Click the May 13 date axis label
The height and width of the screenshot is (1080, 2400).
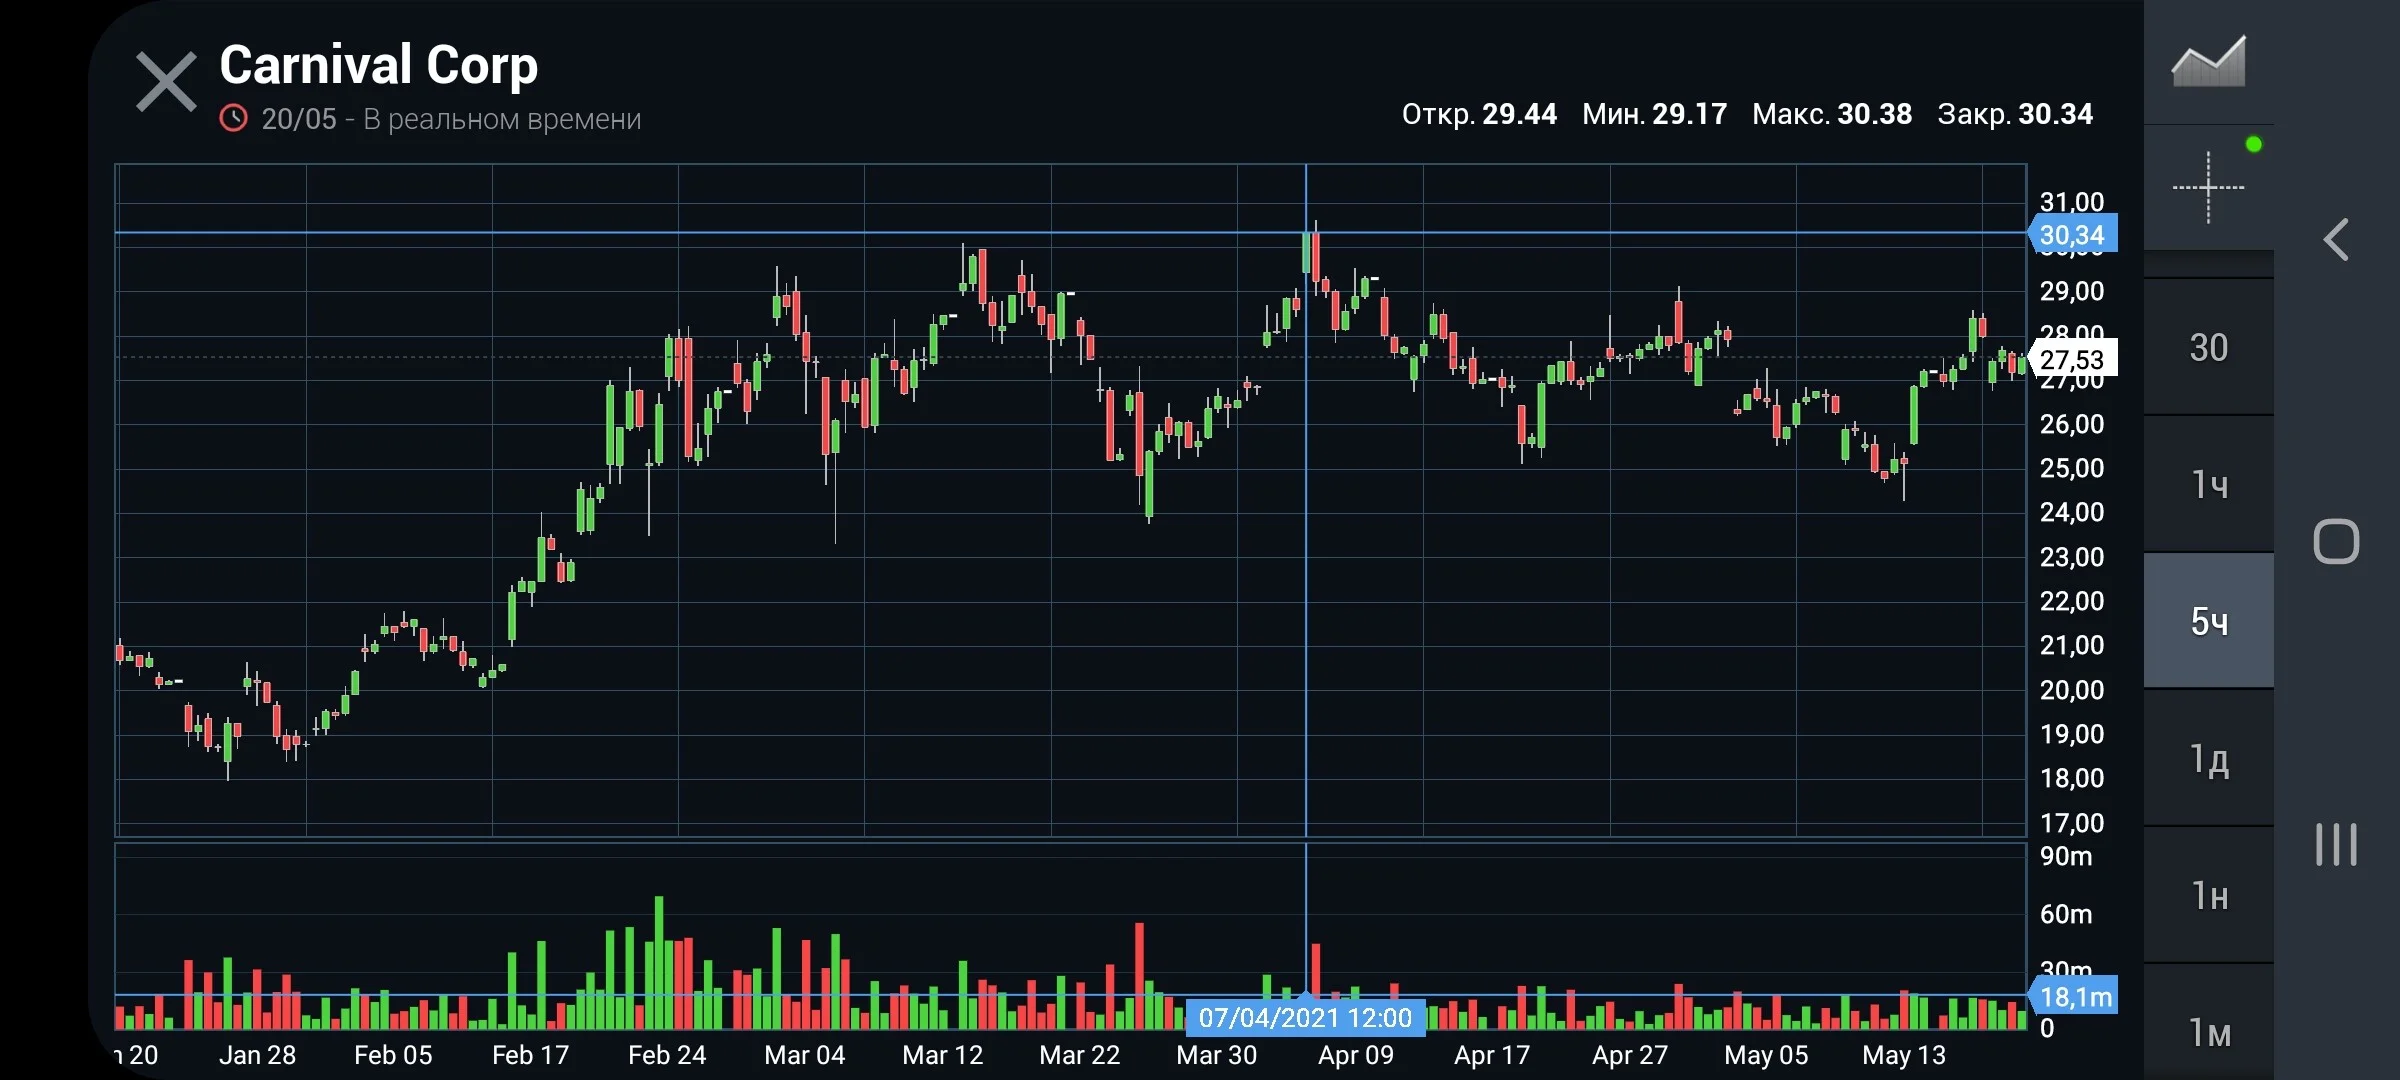[x=1903, y=1055]
